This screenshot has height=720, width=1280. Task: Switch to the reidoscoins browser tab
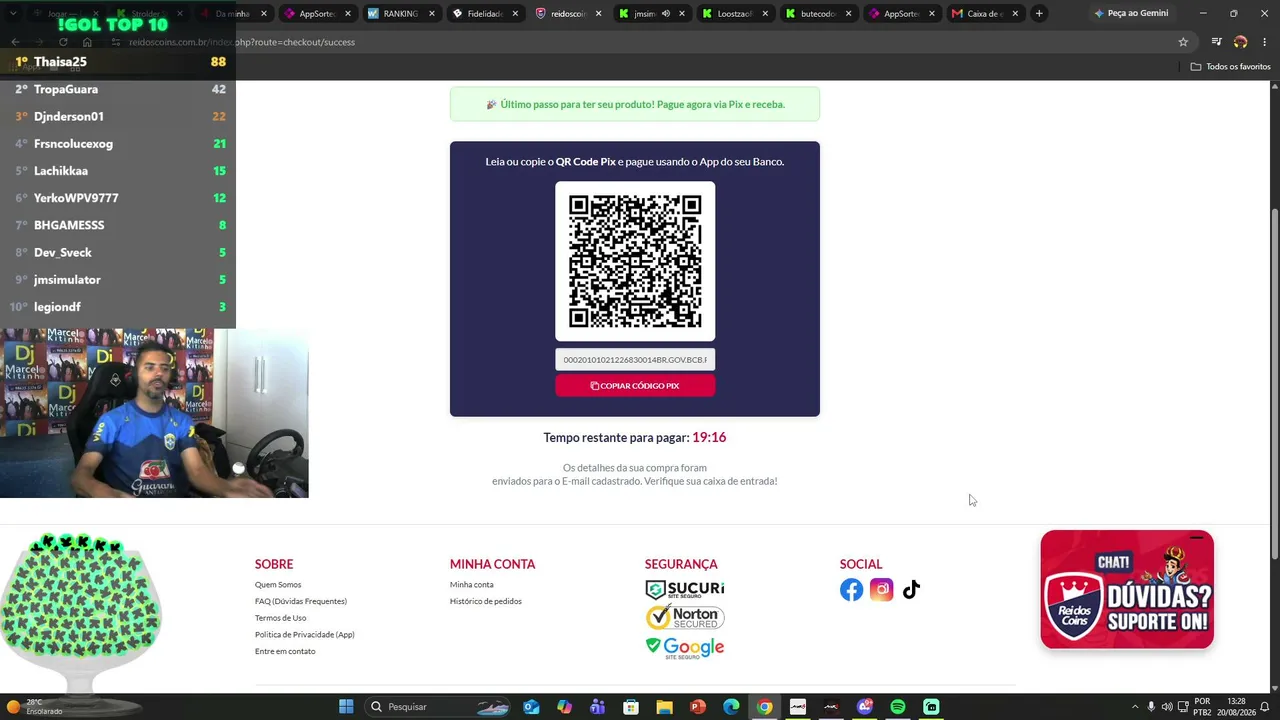tap(568, 14)
